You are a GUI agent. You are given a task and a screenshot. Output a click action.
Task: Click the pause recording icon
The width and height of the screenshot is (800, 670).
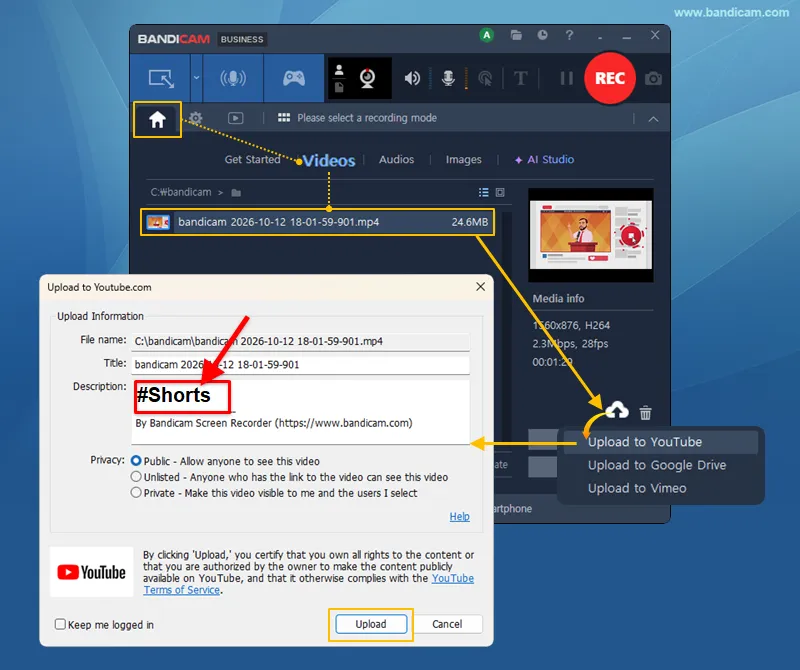pyautogui.click(x=566, y=78)
